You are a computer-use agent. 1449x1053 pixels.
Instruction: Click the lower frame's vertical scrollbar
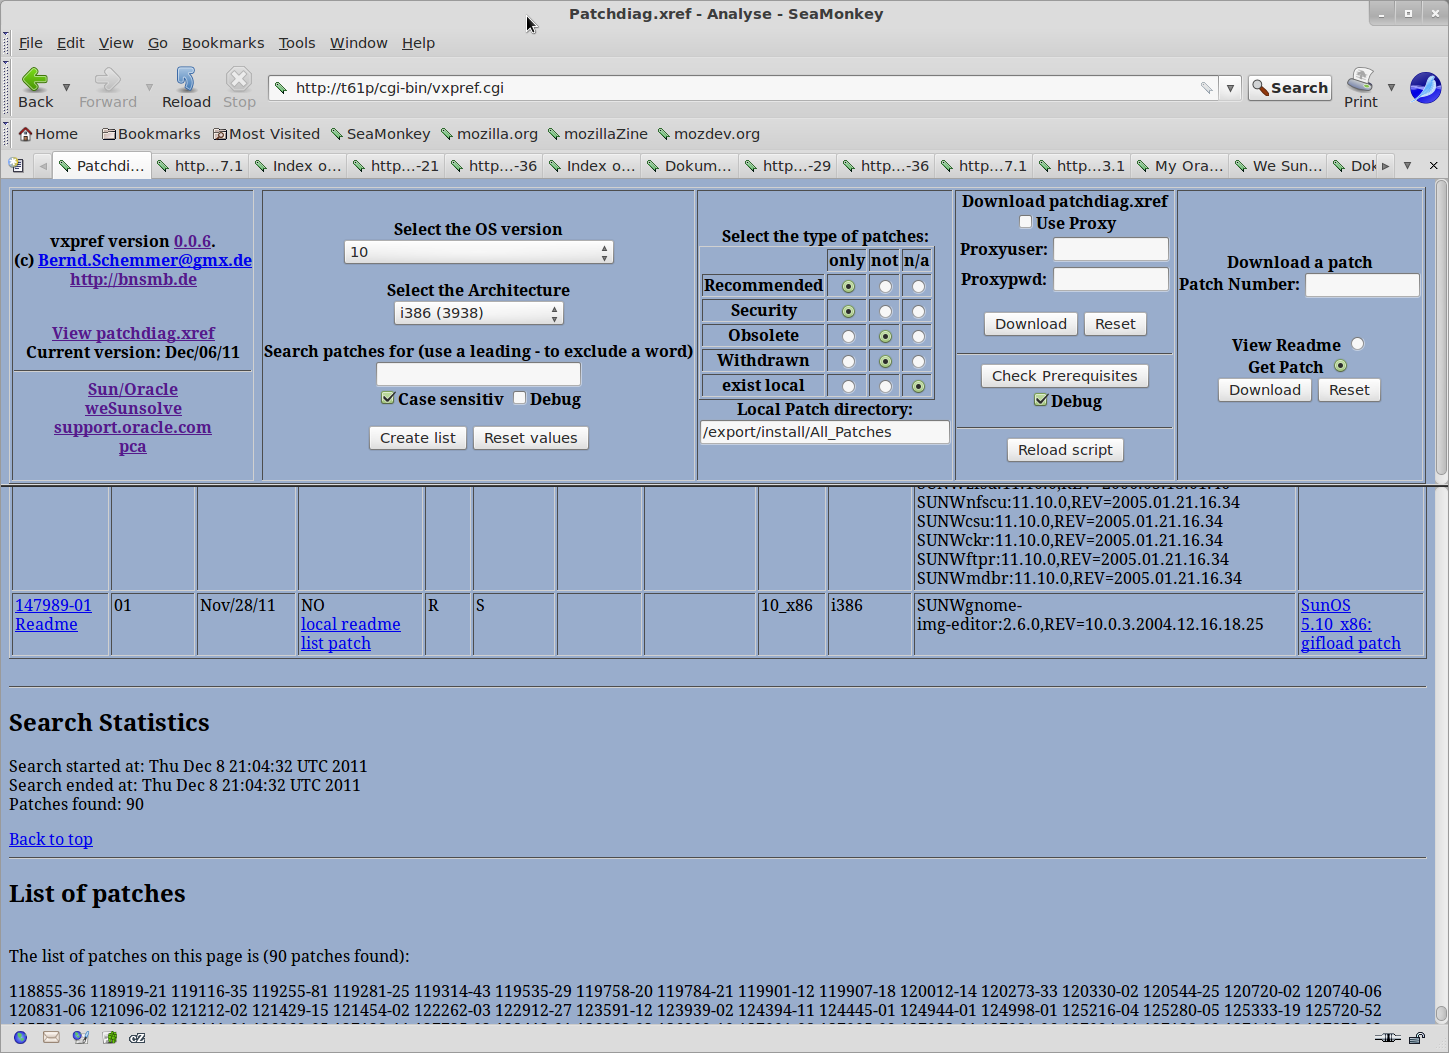1441,755
